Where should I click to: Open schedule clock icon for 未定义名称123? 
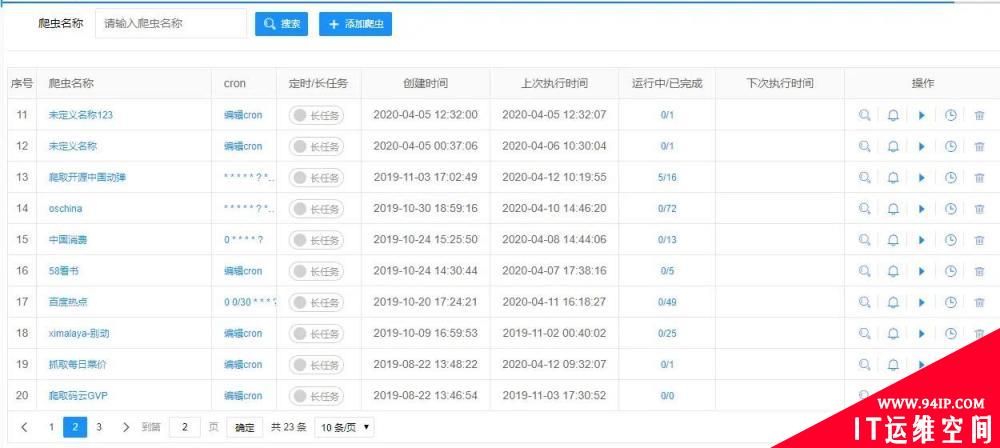click(x=950, y=116)
